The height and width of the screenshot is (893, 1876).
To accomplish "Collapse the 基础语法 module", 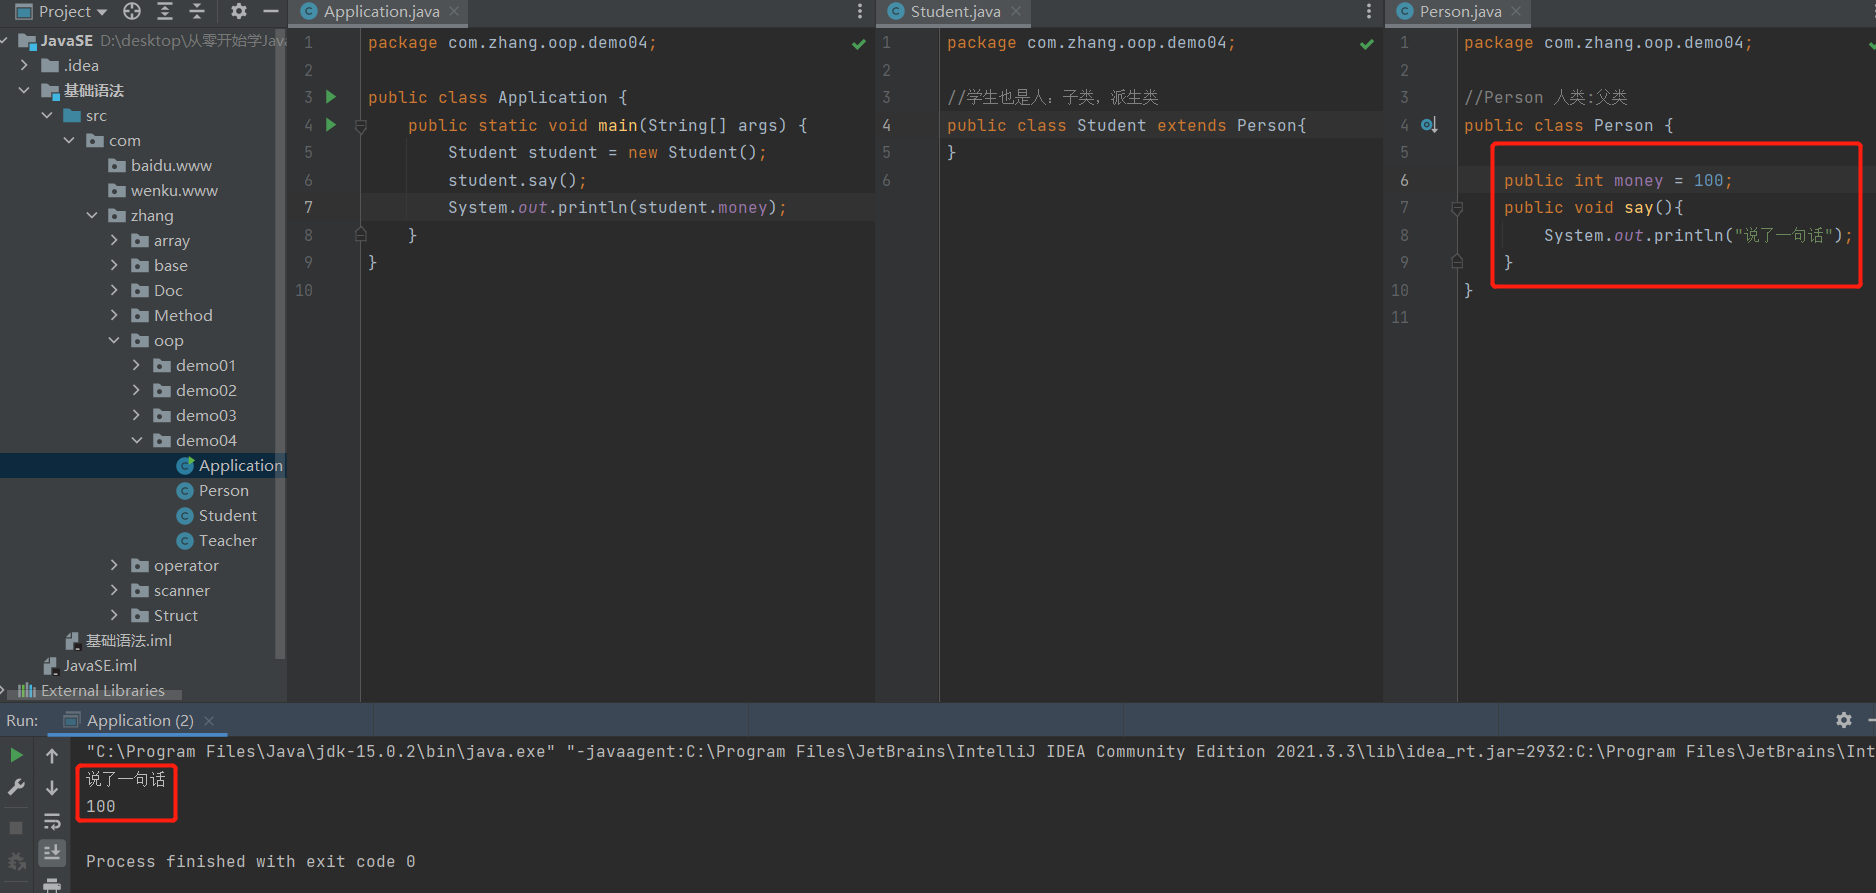I will tap(24, 90).
